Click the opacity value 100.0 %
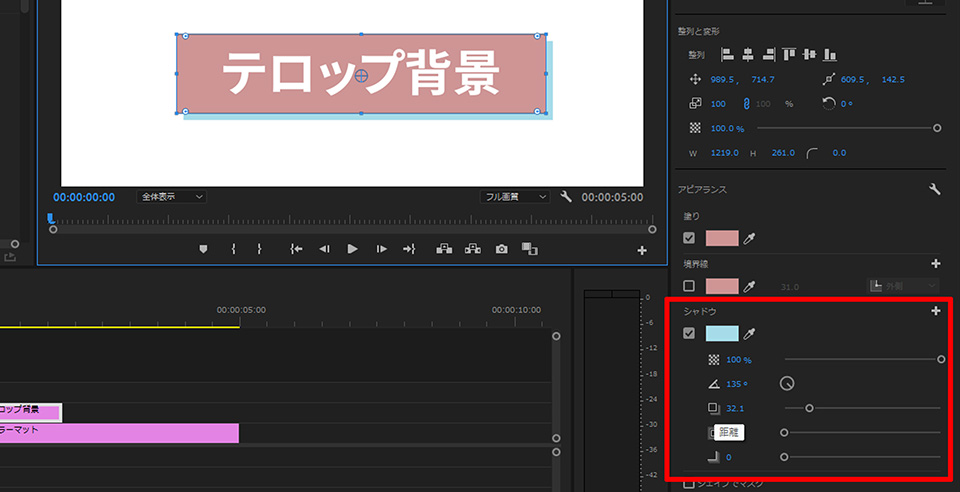 pos(727,129)
